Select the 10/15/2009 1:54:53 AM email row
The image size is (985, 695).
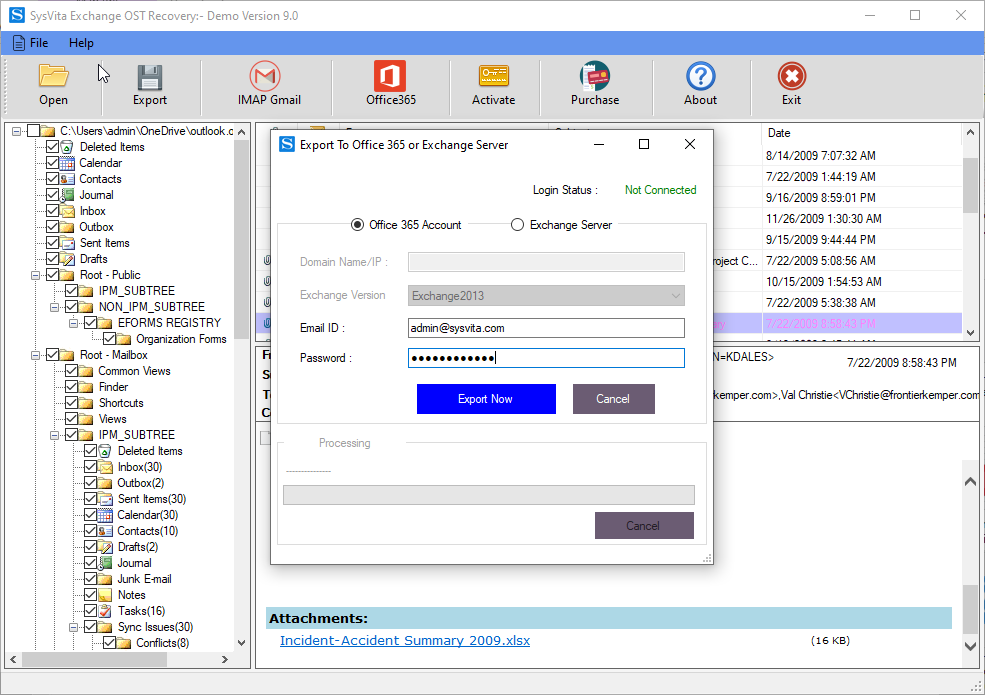click(823, 282)
